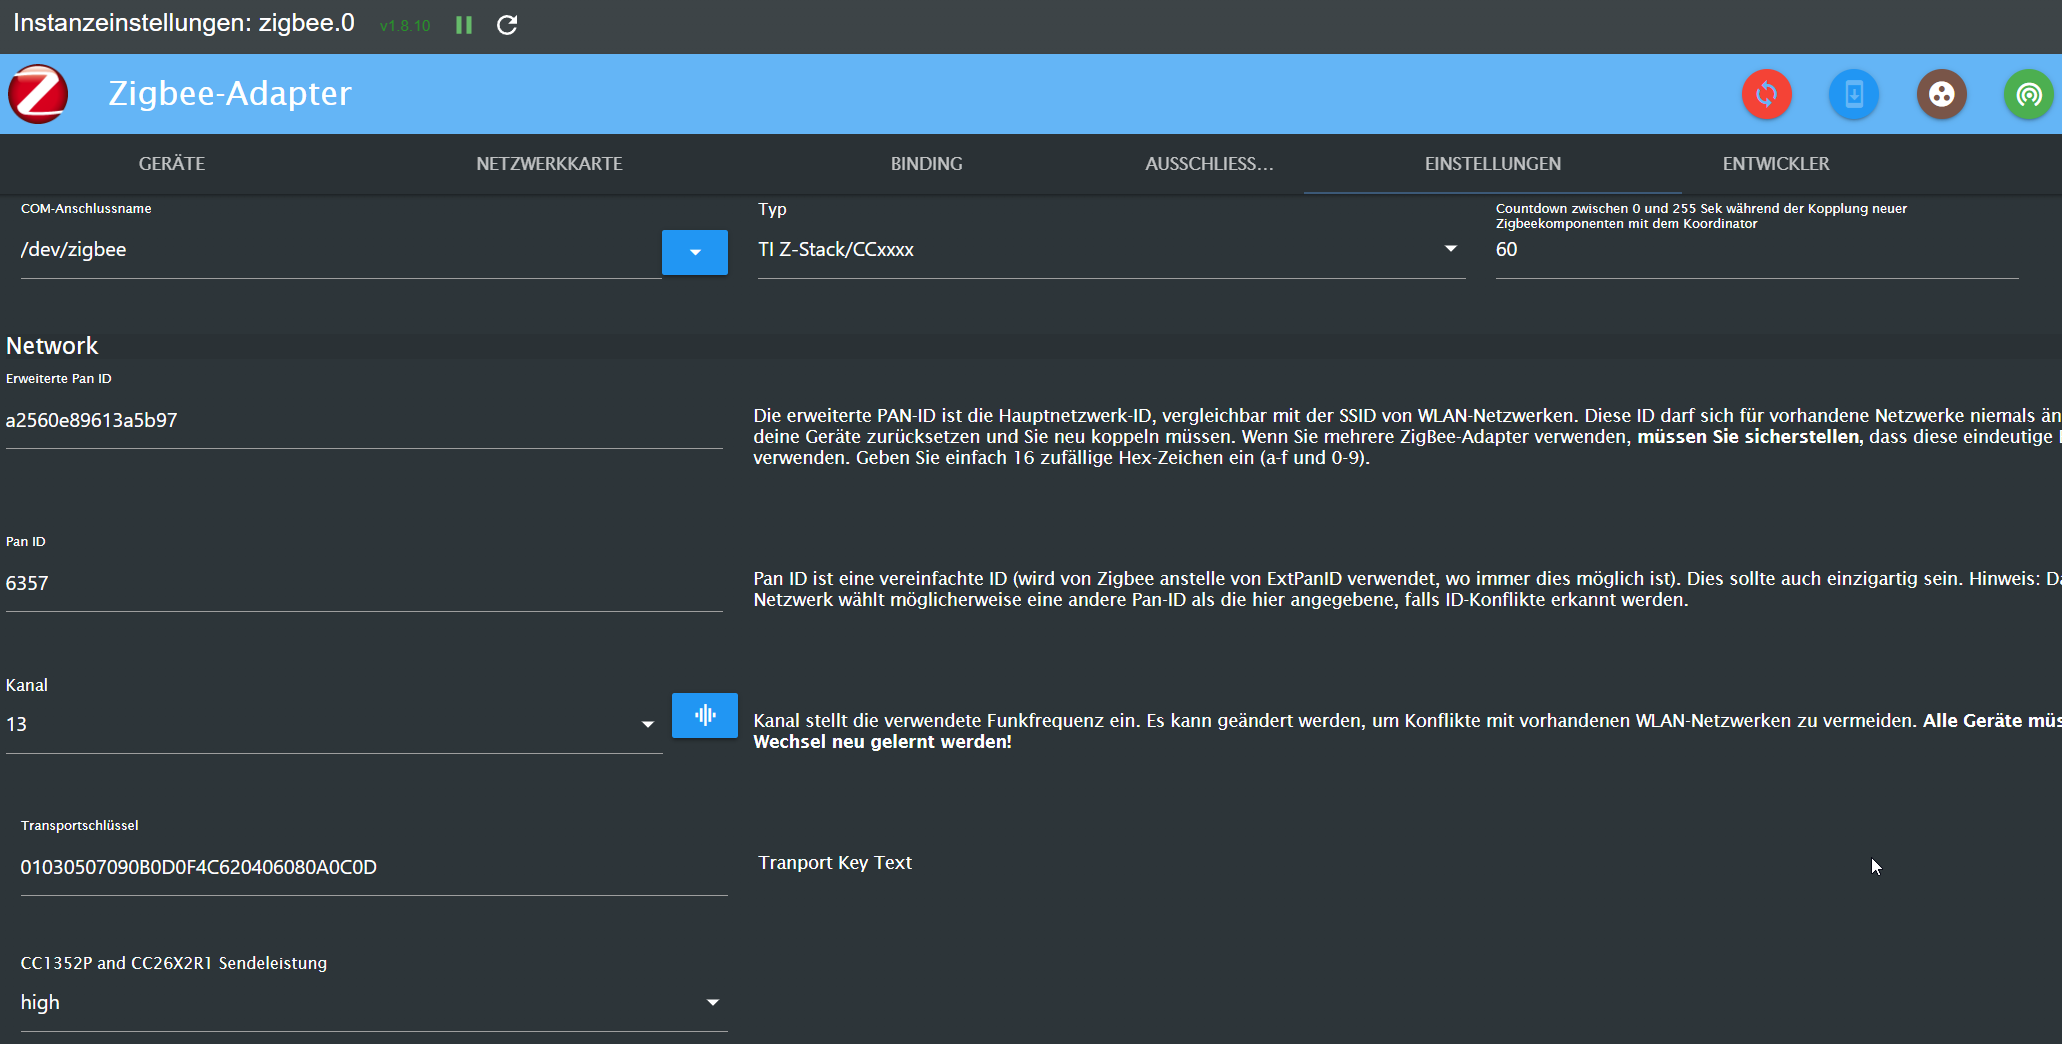This screenshot has height=1044, width=2062.
Task: Select the Einstellungen tab
Action: [1493, 164]
